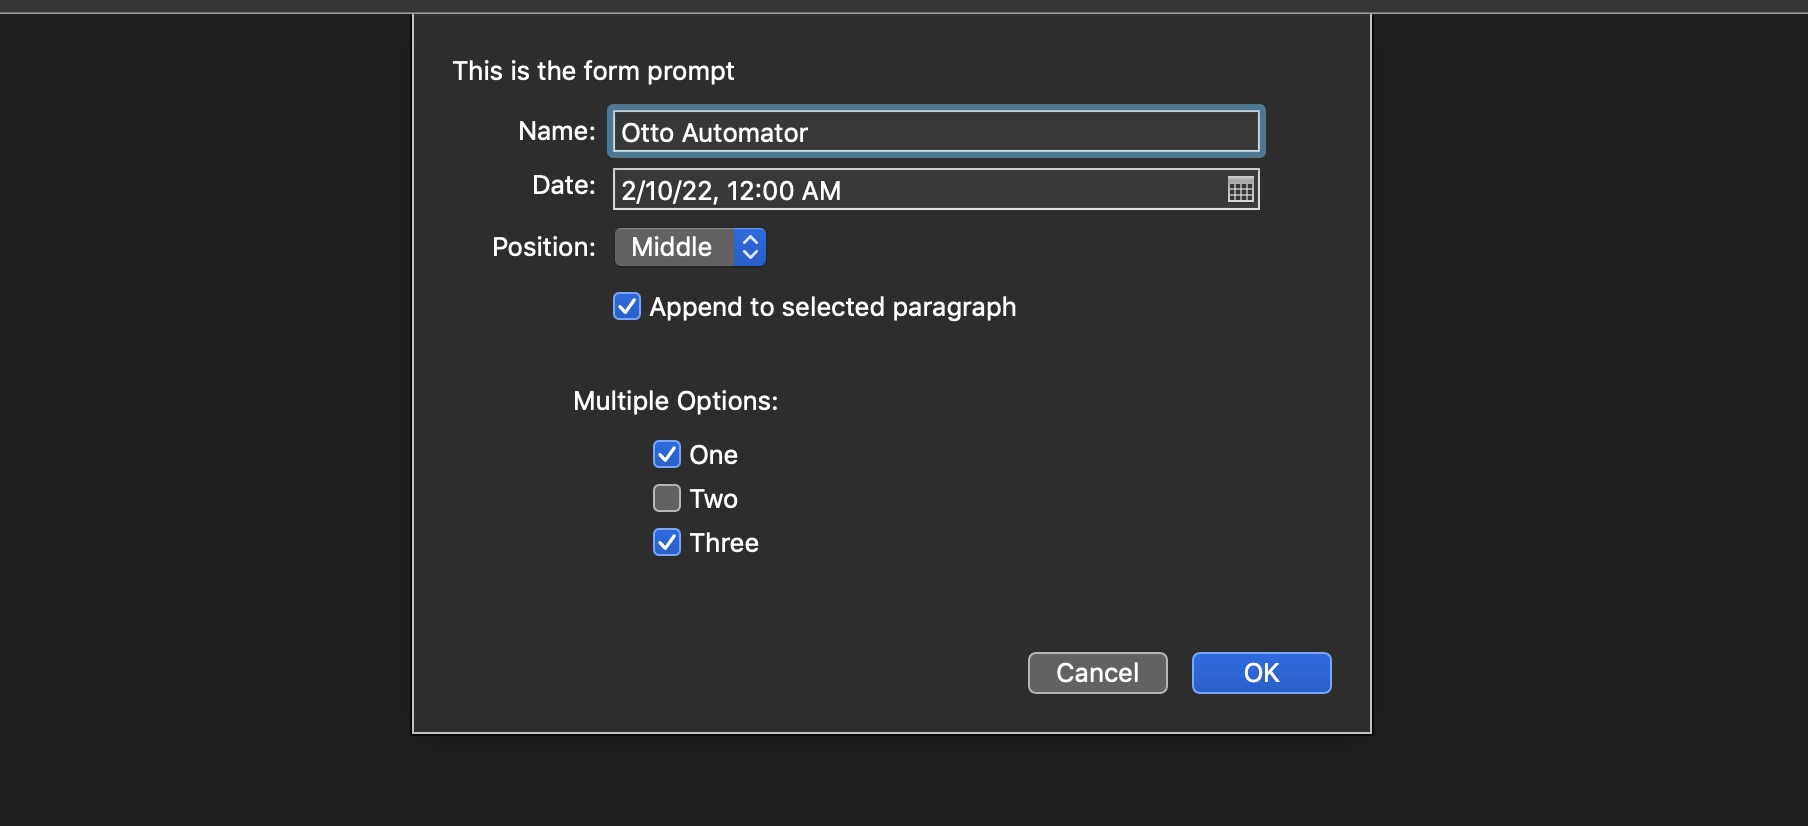Select the 2/10/22 date portion
Screen dimensions: 1808x826
click(x=667, y=191)
